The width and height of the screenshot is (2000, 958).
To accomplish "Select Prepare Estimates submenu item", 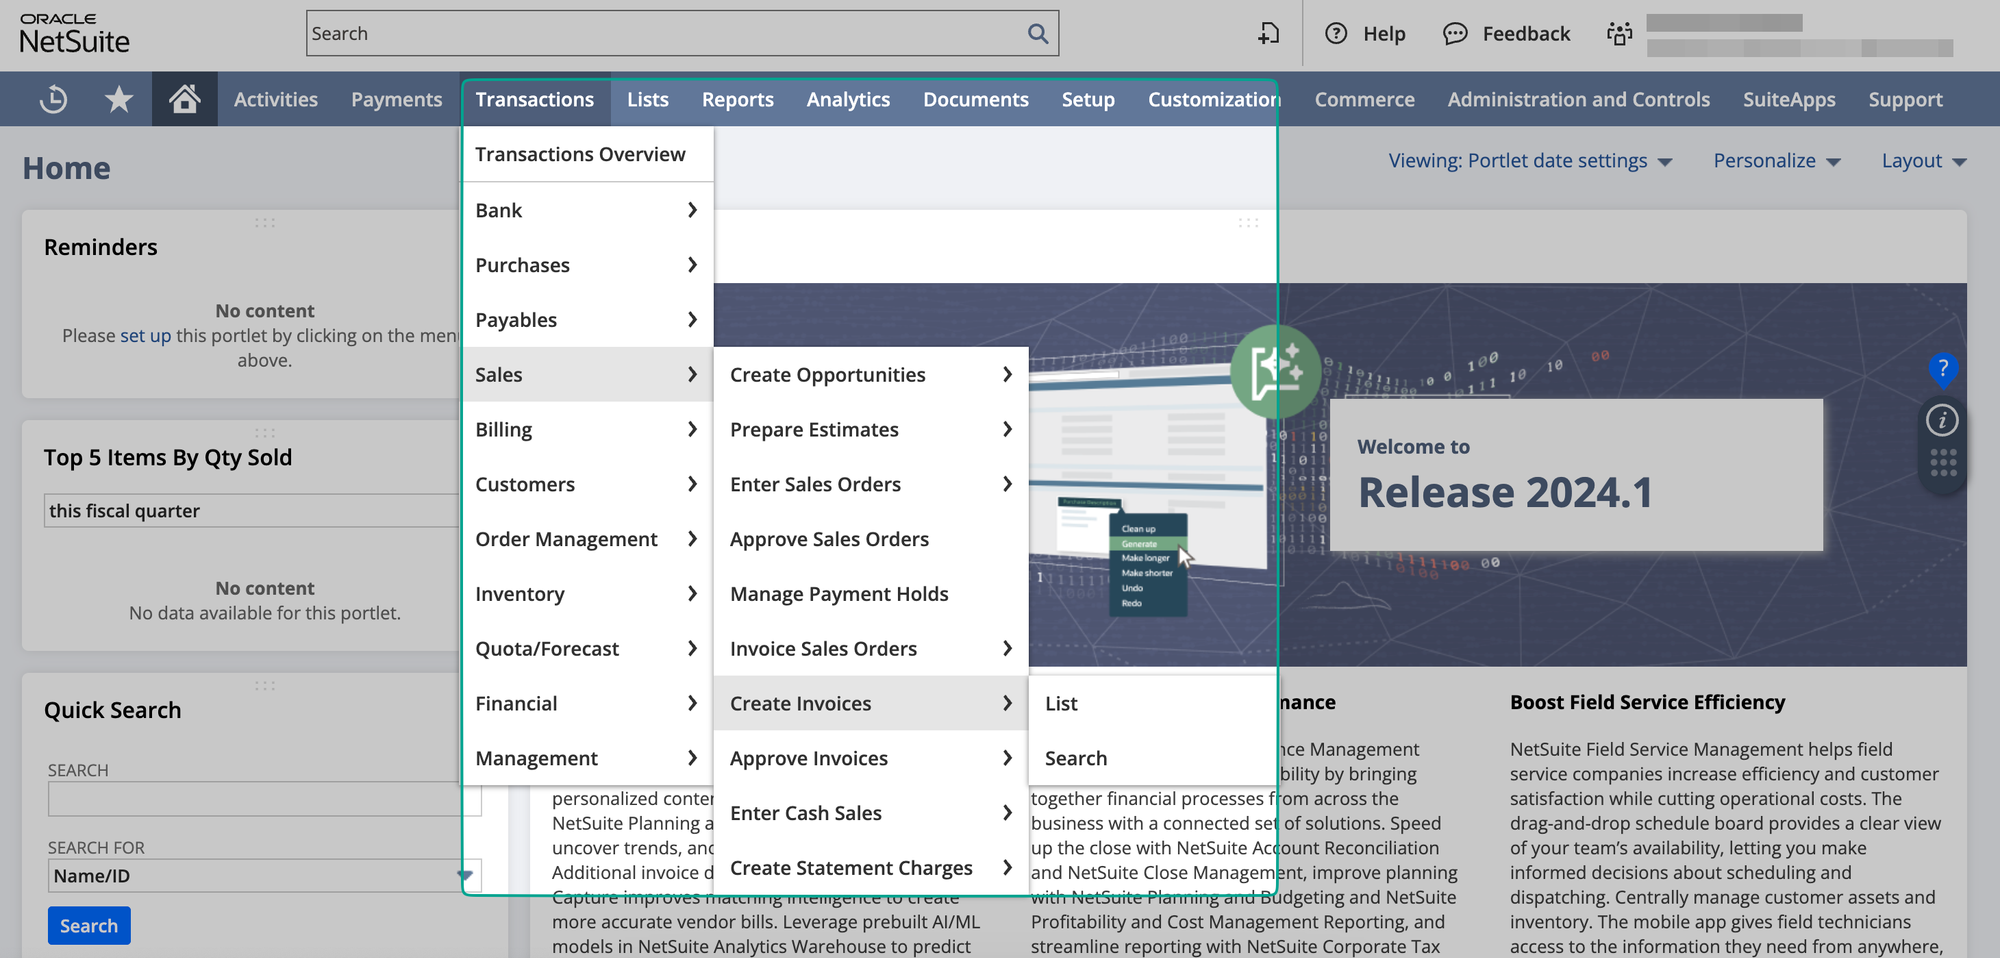I will tap(871, 429).
